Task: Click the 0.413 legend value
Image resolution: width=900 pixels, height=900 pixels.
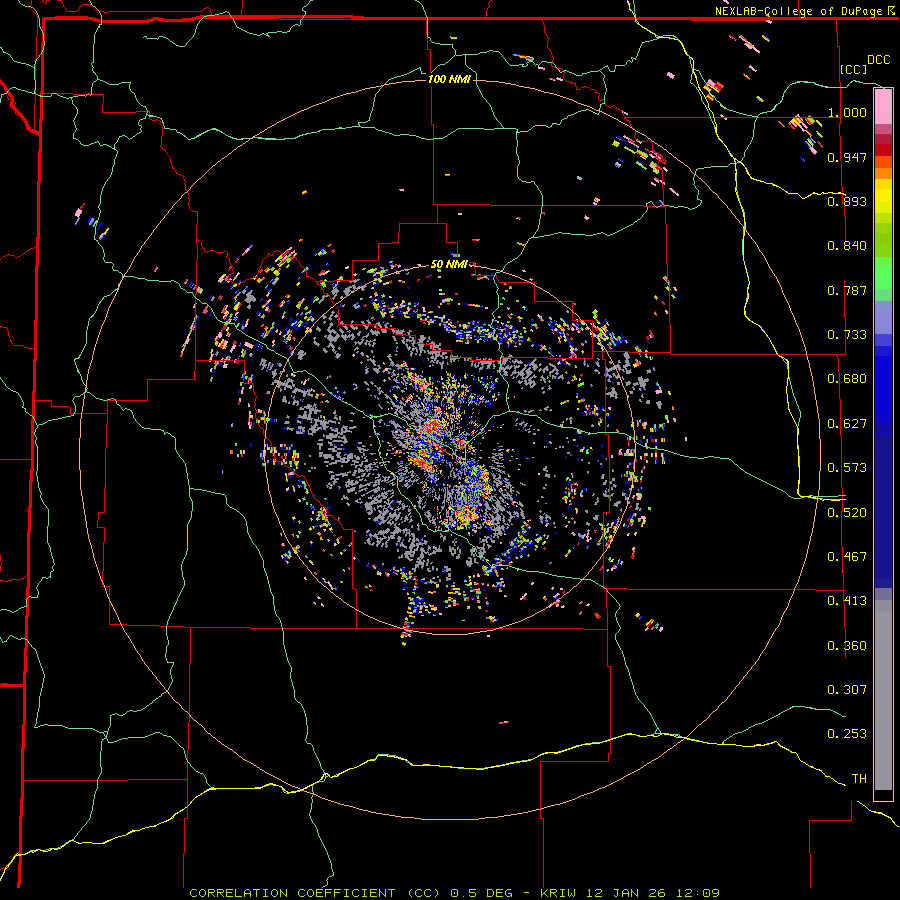Action: click(847, 601)
